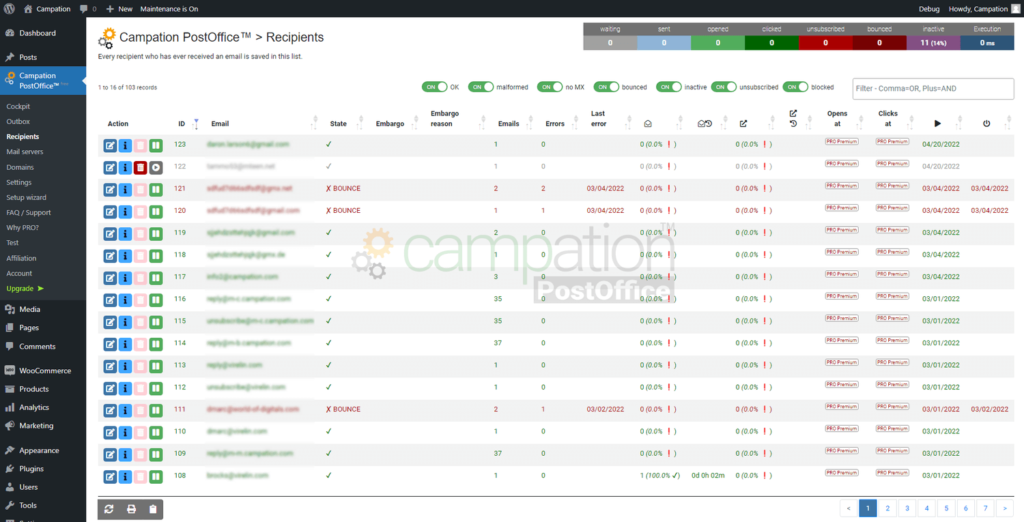Click the filter input field
1024x522 pixels.
(x=933, y=88)
